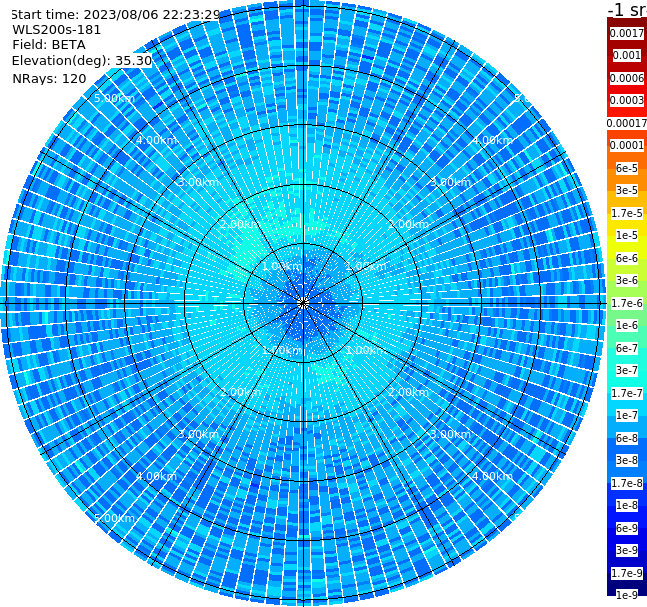Click the 0.0017 colorbar label
The width and height of the screenshot is (647, 607).
(627, 33)
